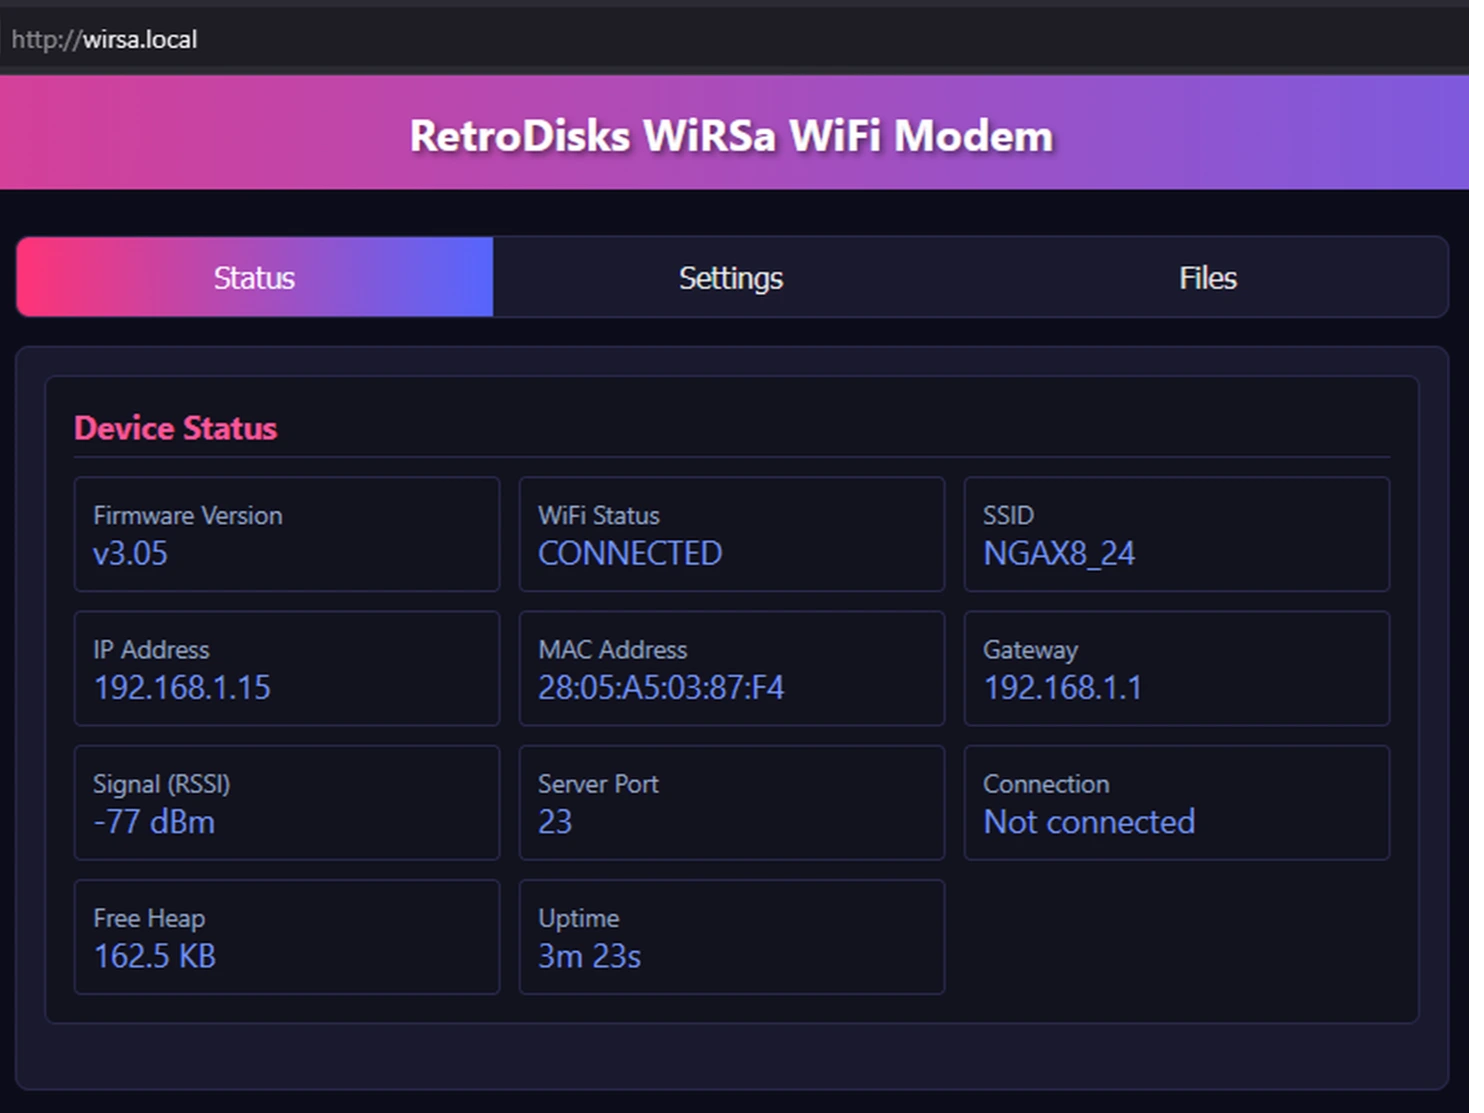Click the Uptime label
This screenshot has width=1484, height=1113.
[x=578, y=918]
